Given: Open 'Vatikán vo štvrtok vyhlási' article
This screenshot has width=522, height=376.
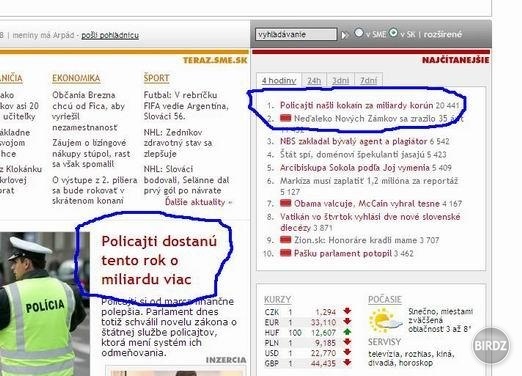Looking at the screenshot, I should (370, 222).
